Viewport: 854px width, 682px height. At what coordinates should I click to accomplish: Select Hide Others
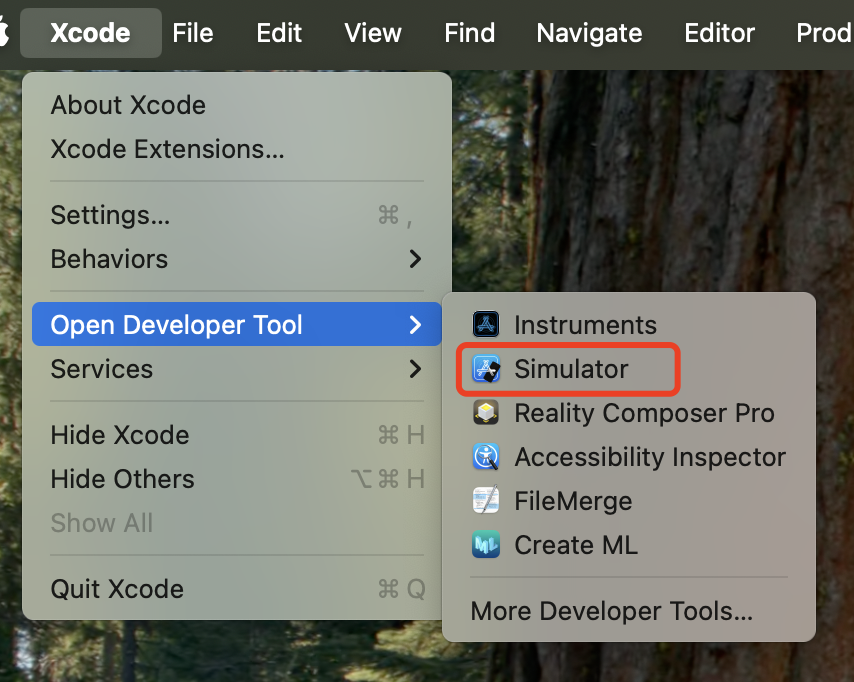[x=124, y=479]
